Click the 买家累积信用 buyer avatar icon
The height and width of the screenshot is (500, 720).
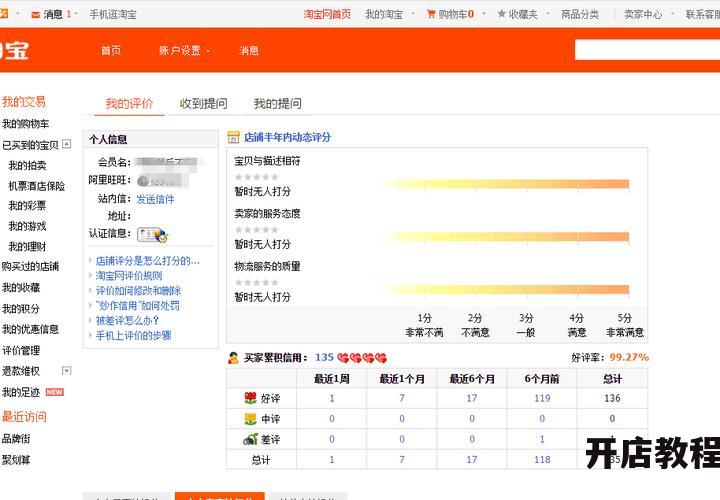233,358
